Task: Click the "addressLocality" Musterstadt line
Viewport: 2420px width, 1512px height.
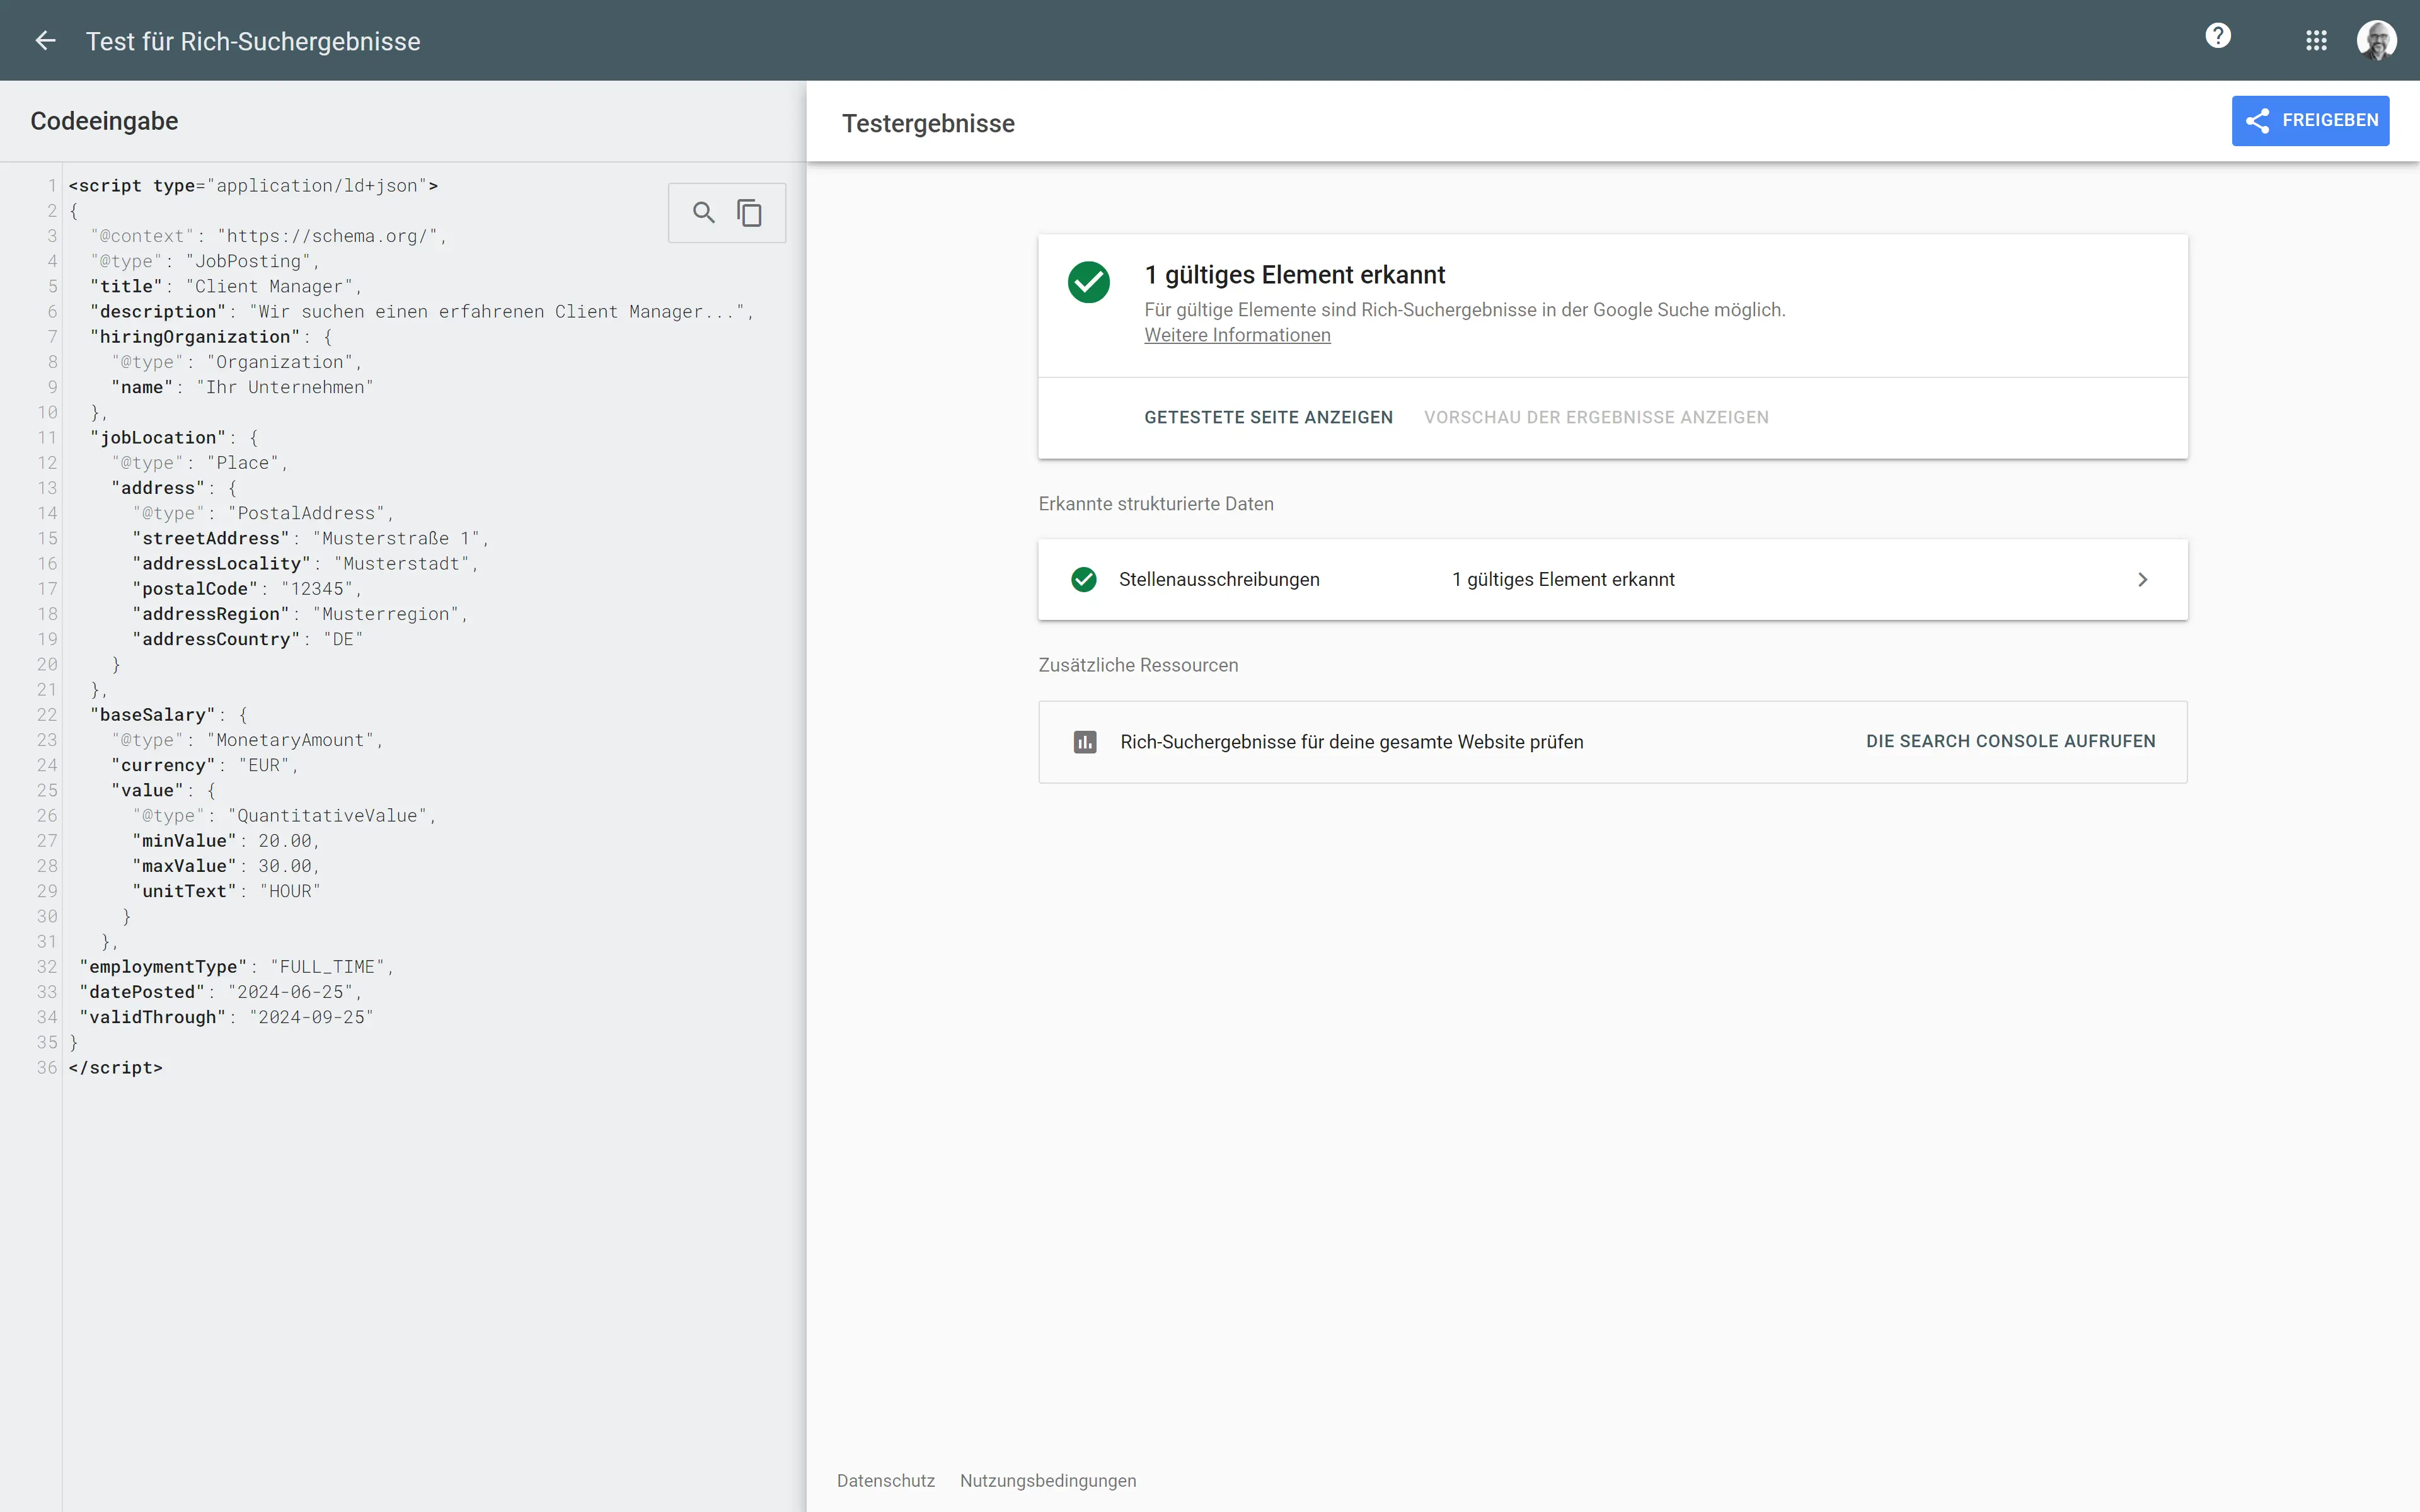Action: point(305,564)
